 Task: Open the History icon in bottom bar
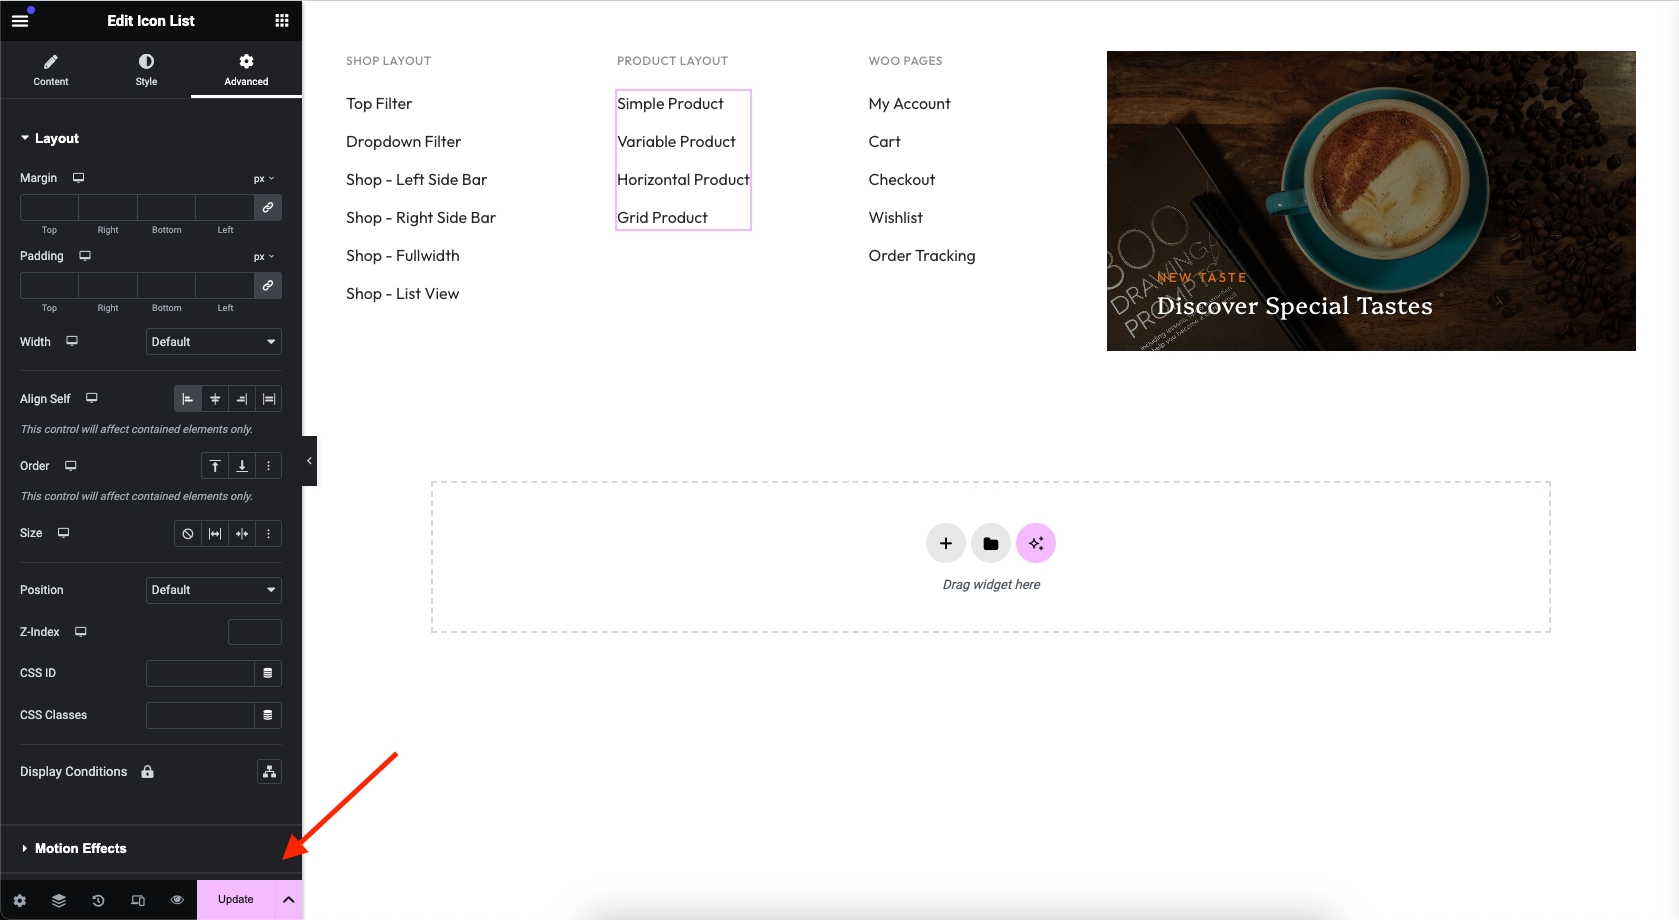tap(98, 900)
